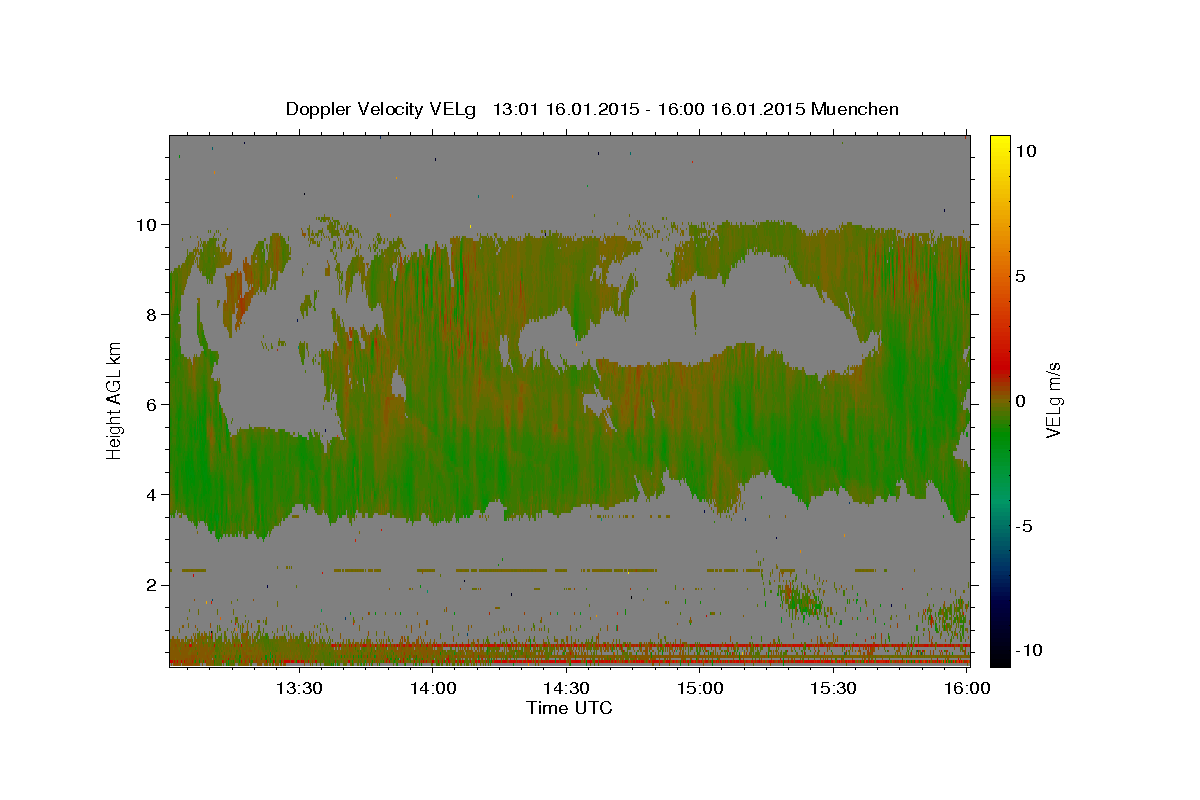Click the 14:00 time tick label
The image size is (1200, 800).
[433, 688]
